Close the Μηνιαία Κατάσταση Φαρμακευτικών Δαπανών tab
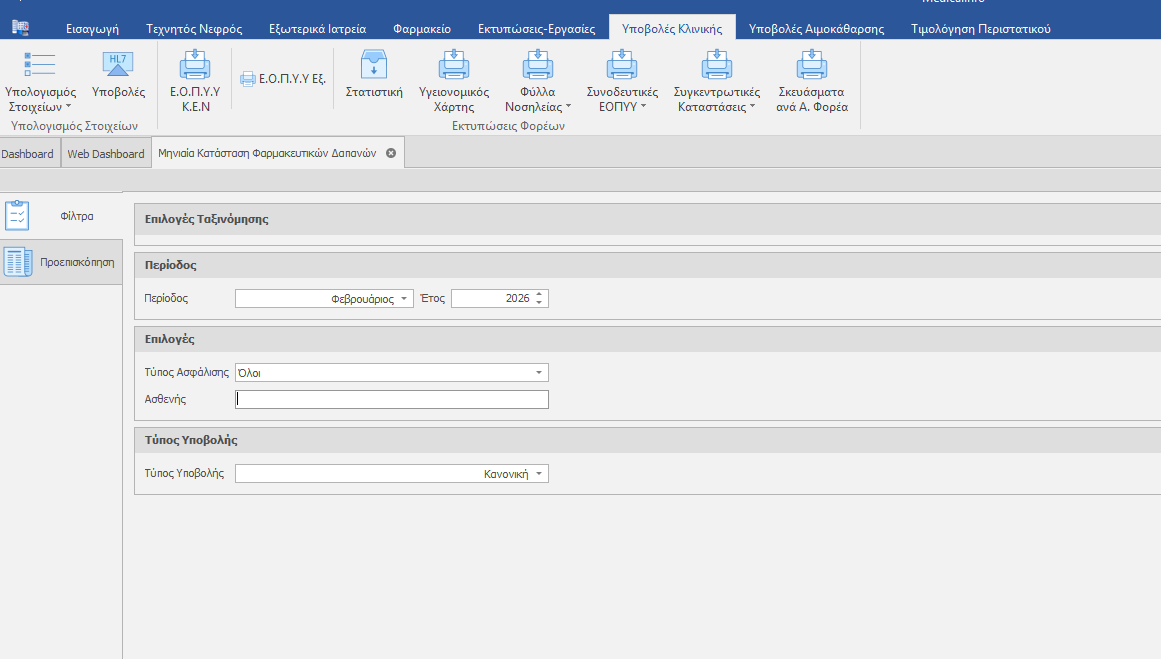The height and width of the screenshot is (659, 1161). tap(391, 153)
